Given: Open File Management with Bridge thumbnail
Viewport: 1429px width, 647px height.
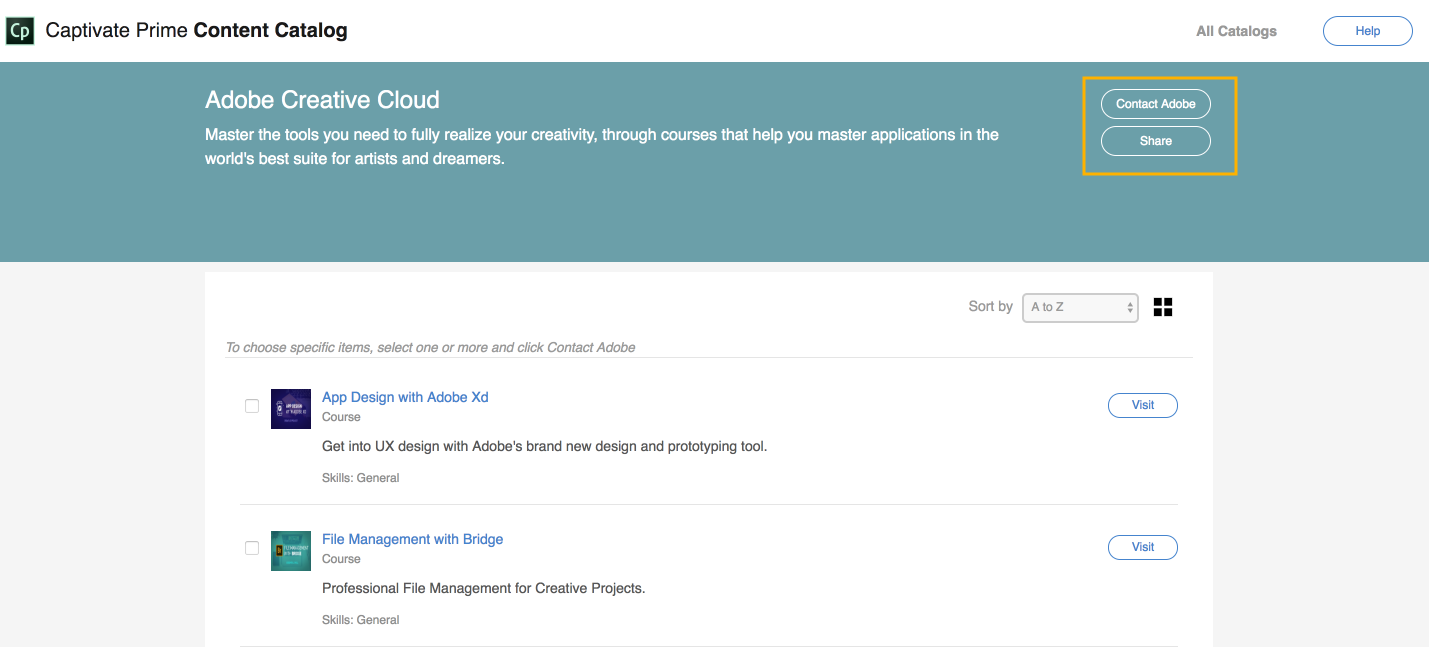Looking at the screenshot, I should click(291, 551).
